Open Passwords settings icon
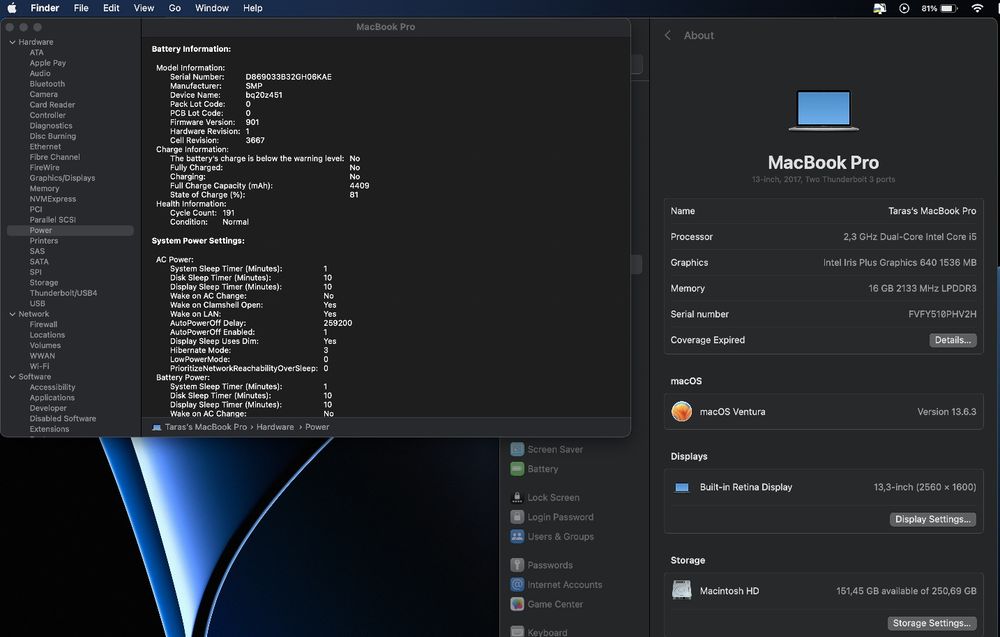The height and width of the screenshot is (637, 1000). [517, 565]
